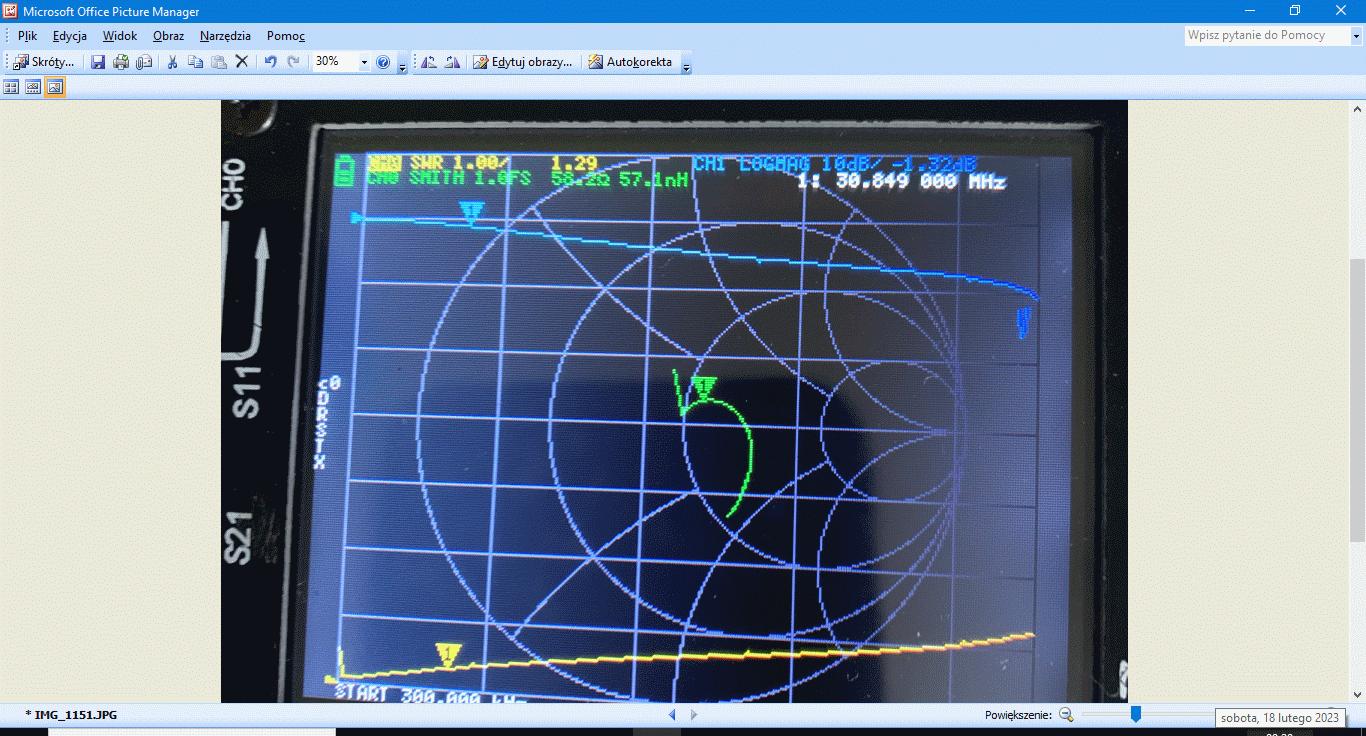Open the Plik menu
The image size is (1366, 736).
(x=27, y=35)
